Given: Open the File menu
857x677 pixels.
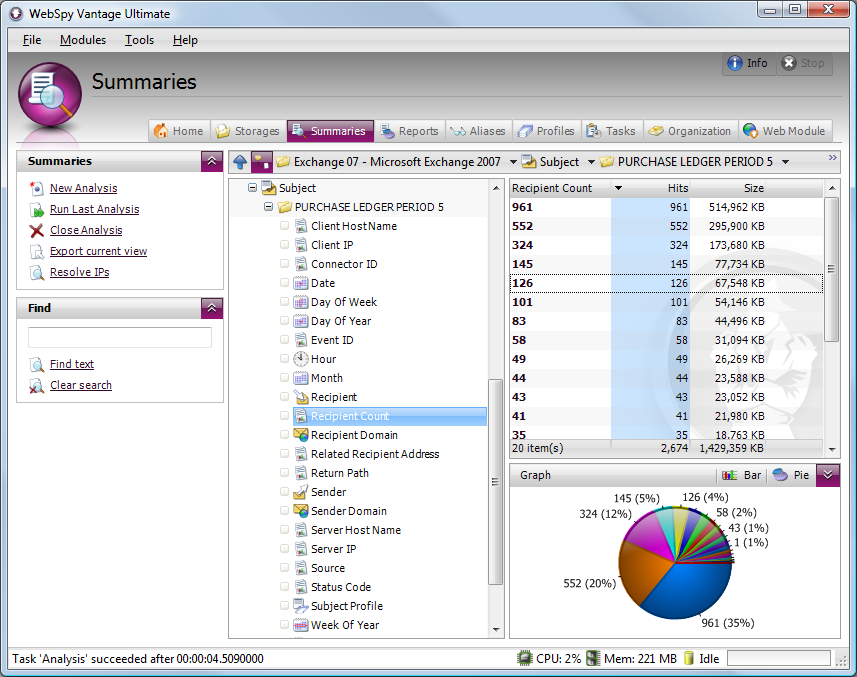Looking at the screenshot, I should click(32, 40).
